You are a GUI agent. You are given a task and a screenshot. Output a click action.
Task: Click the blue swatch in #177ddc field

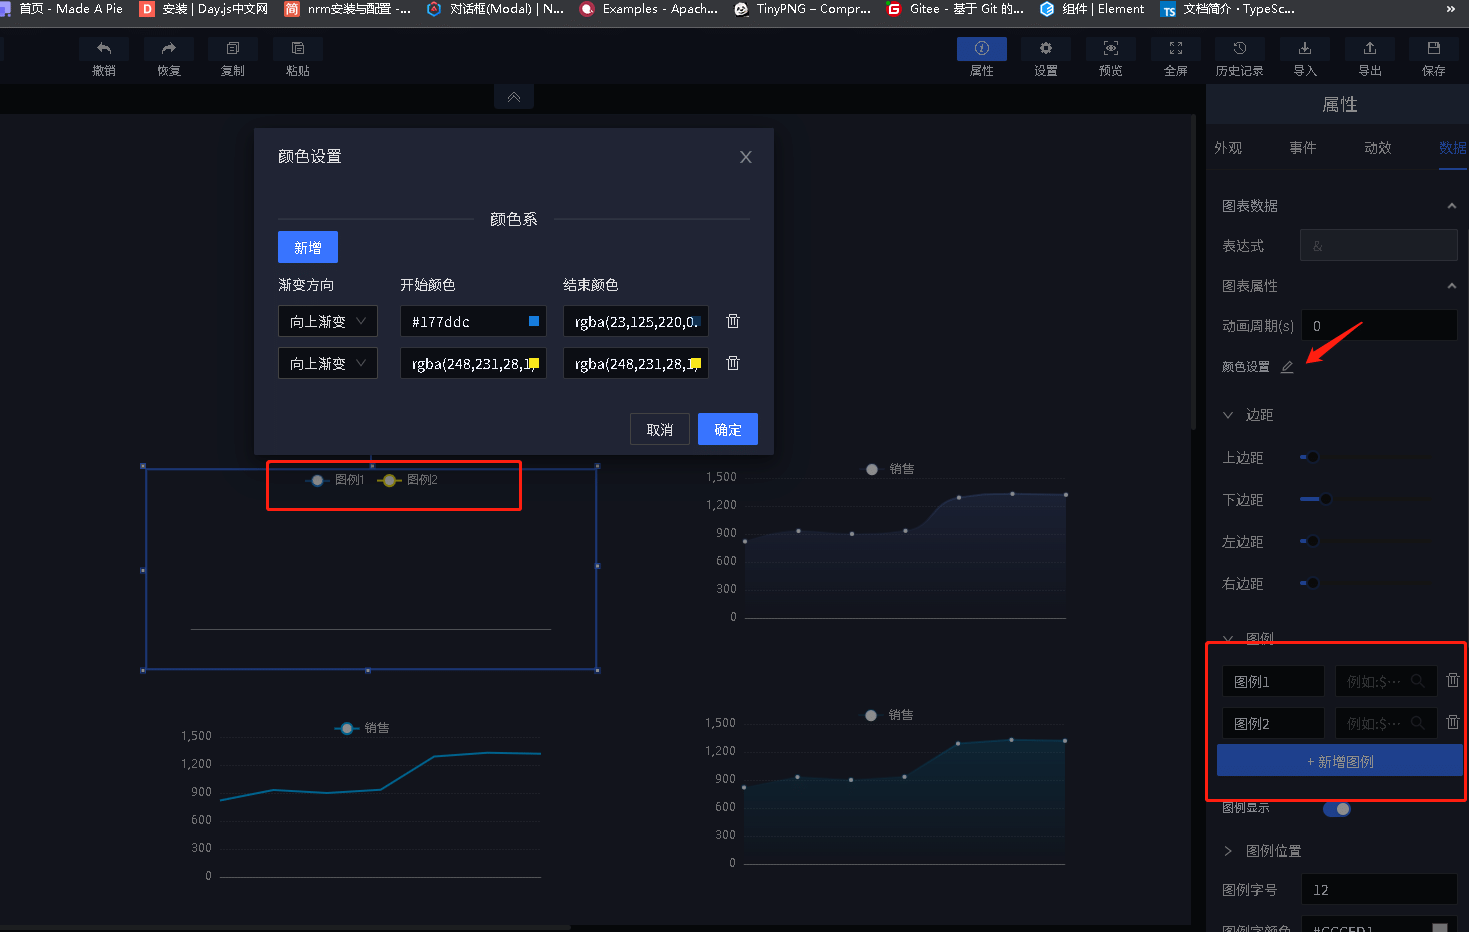[534, 321]
